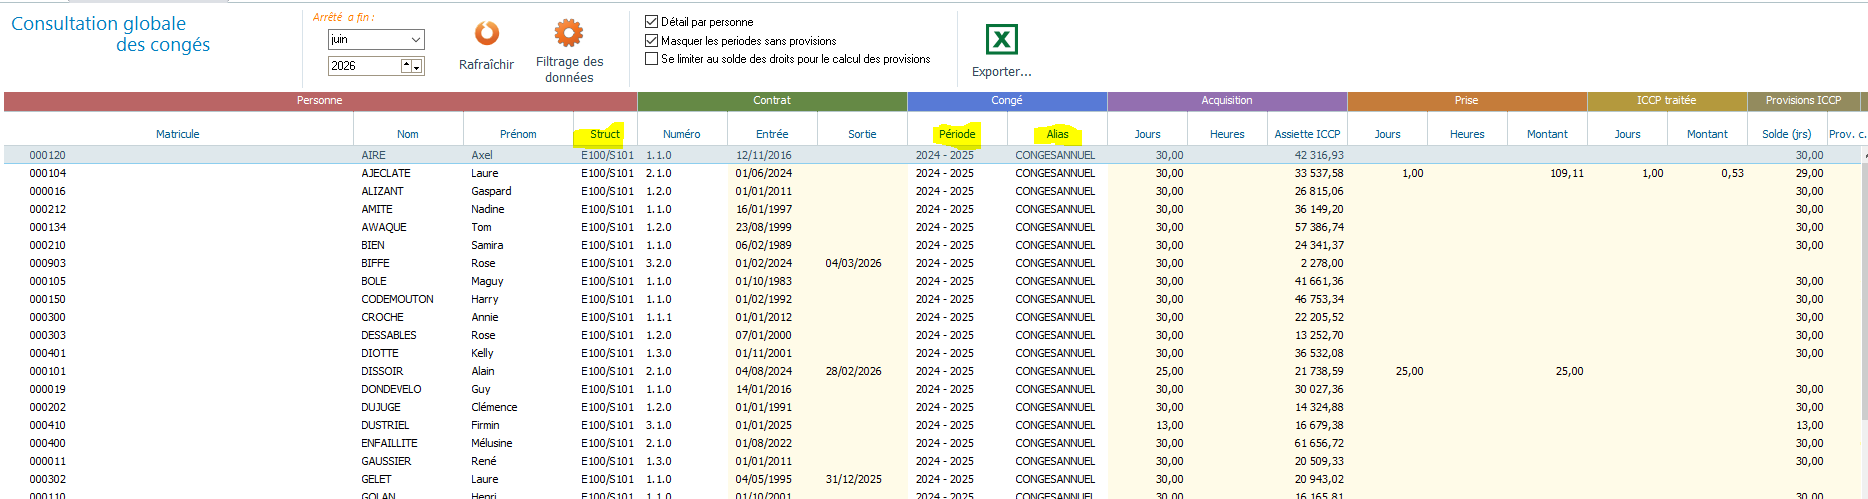Click the highlighted Alias column header
This screenshot has height=499, width=1868.
[1057, 134]
